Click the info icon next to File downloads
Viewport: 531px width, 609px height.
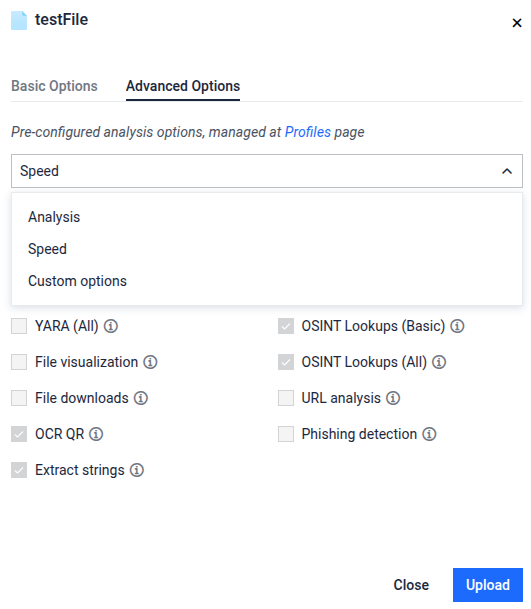(141, 398)
